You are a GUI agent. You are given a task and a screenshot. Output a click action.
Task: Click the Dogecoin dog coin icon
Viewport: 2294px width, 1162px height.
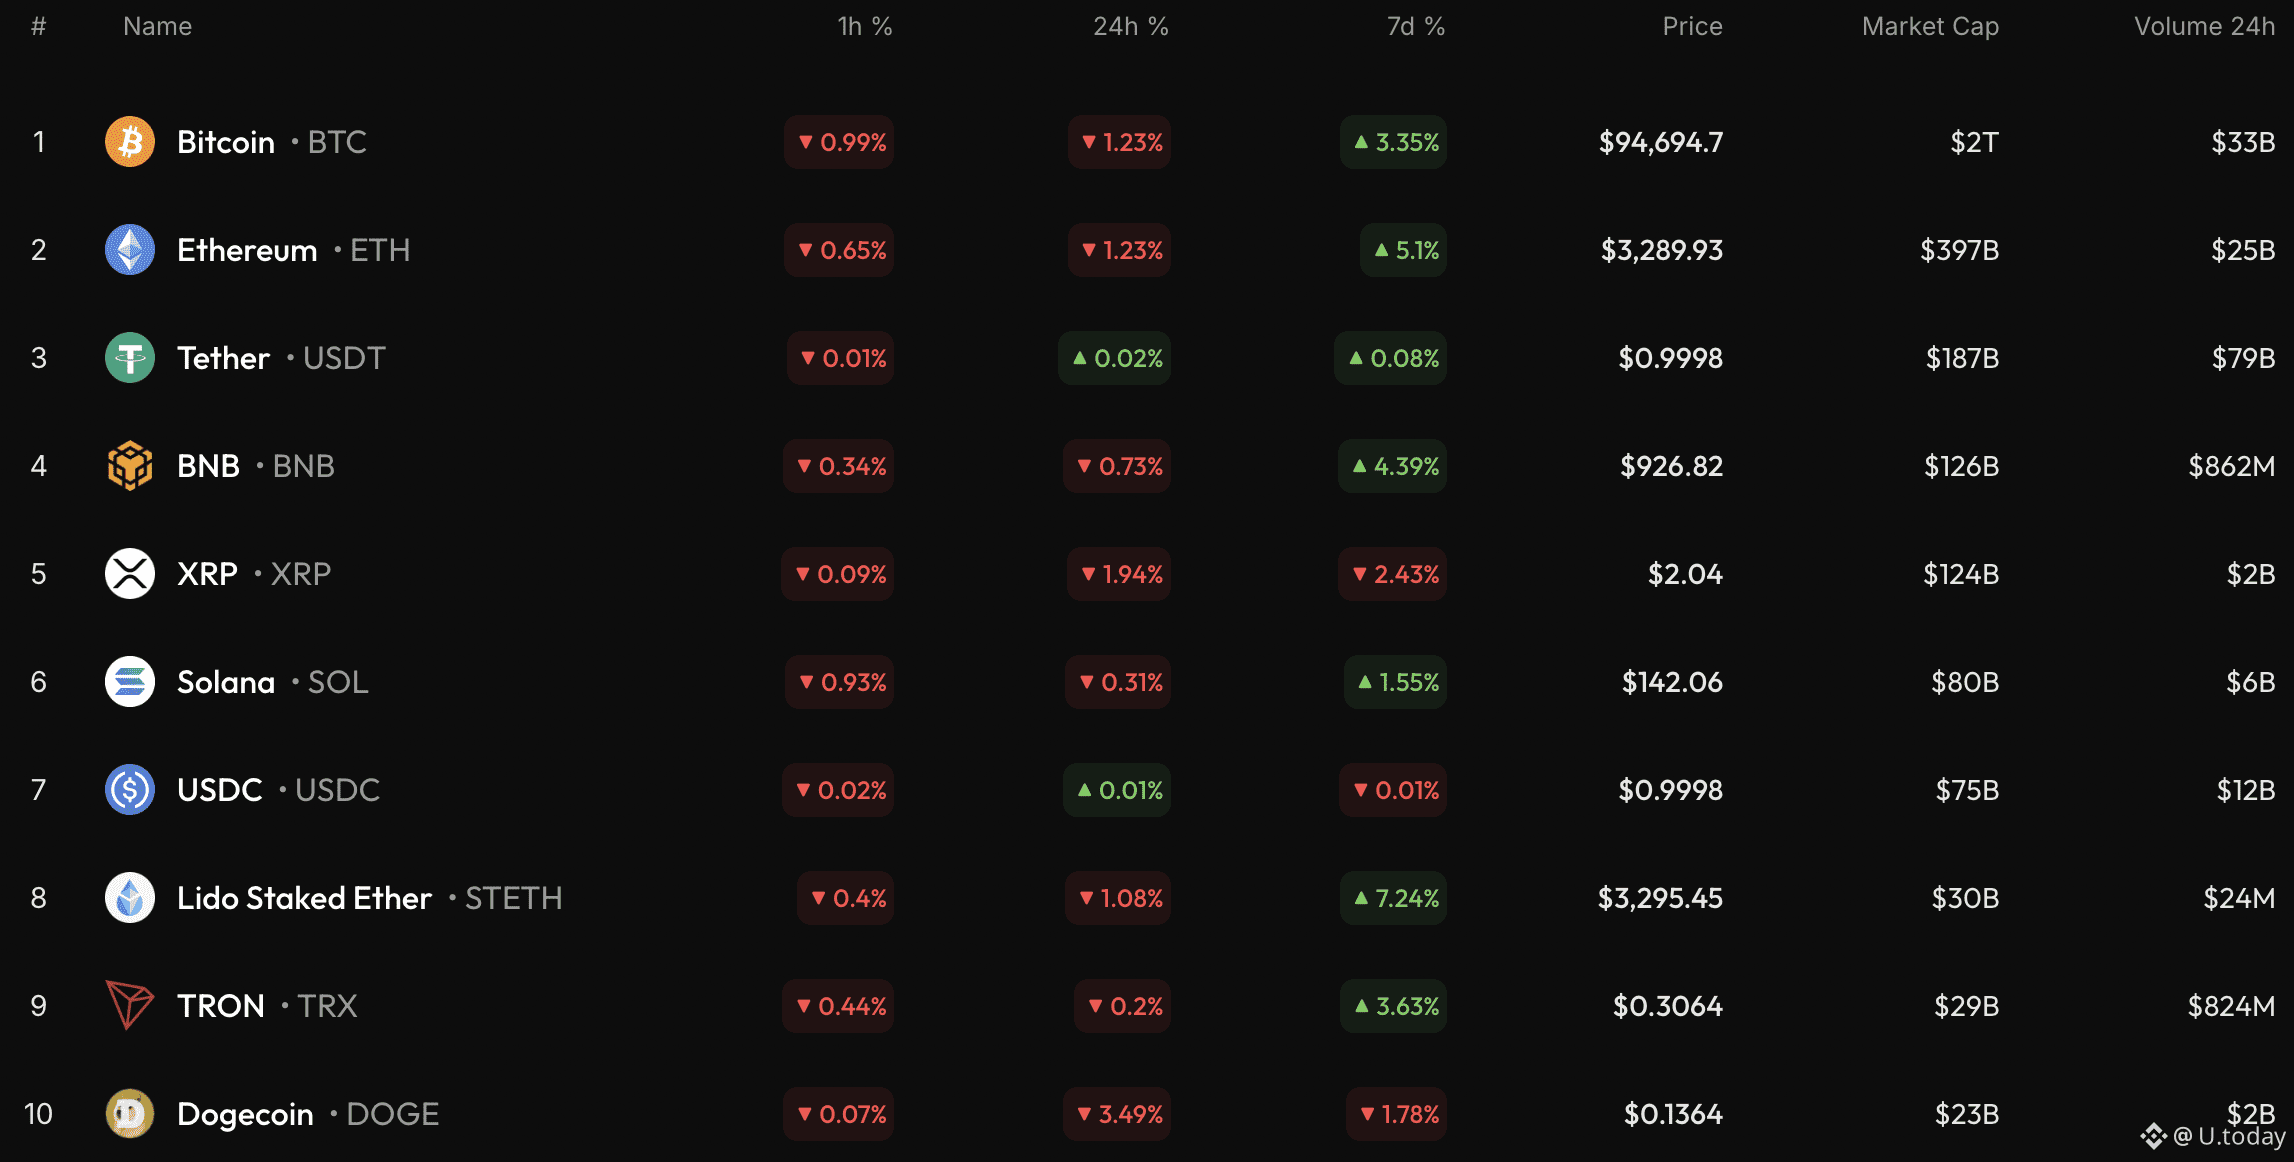(130, 1113)
